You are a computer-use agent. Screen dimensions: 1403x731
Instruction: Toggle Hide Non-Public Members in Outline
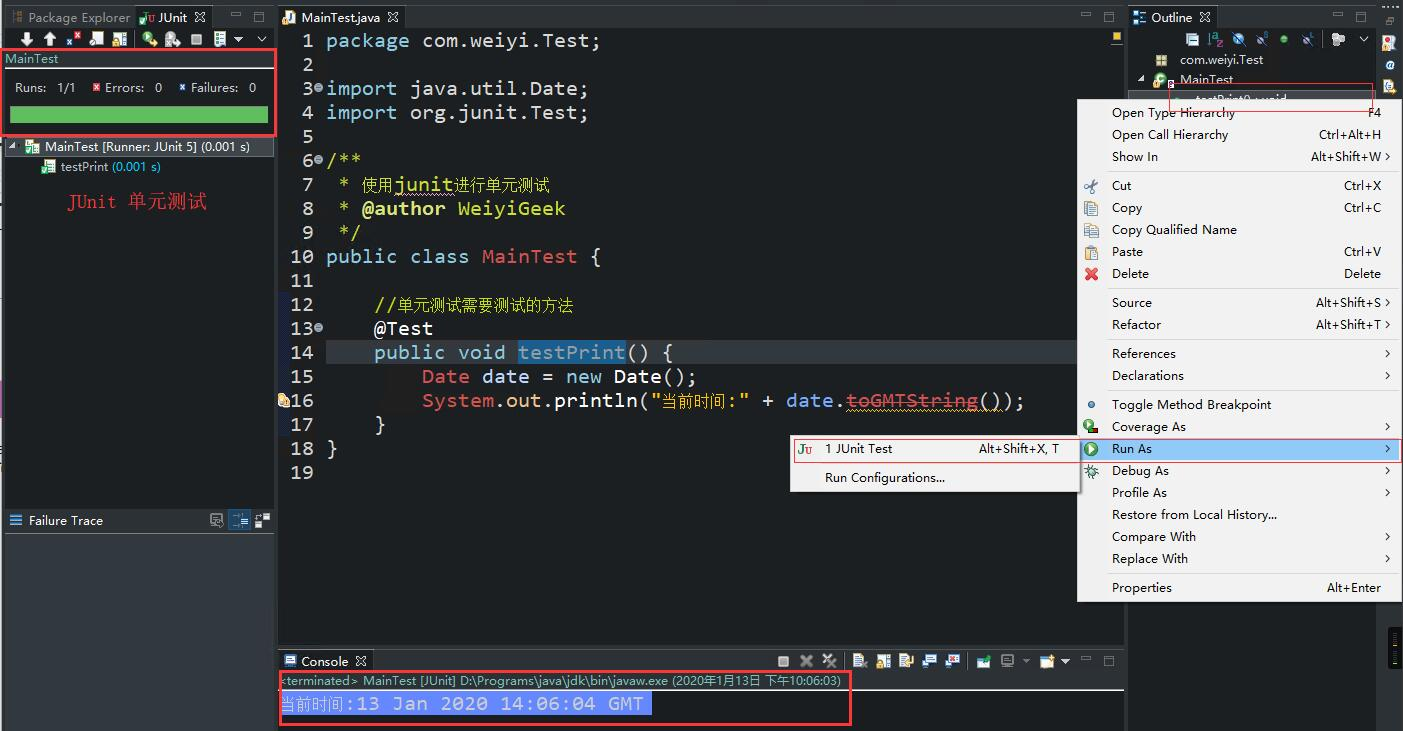click(x=1284, y=39)
